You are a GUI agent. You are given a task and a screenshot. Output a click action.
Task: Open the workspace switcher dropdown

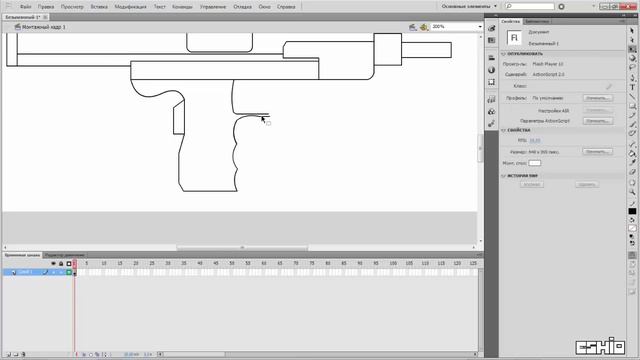[469, 7]
